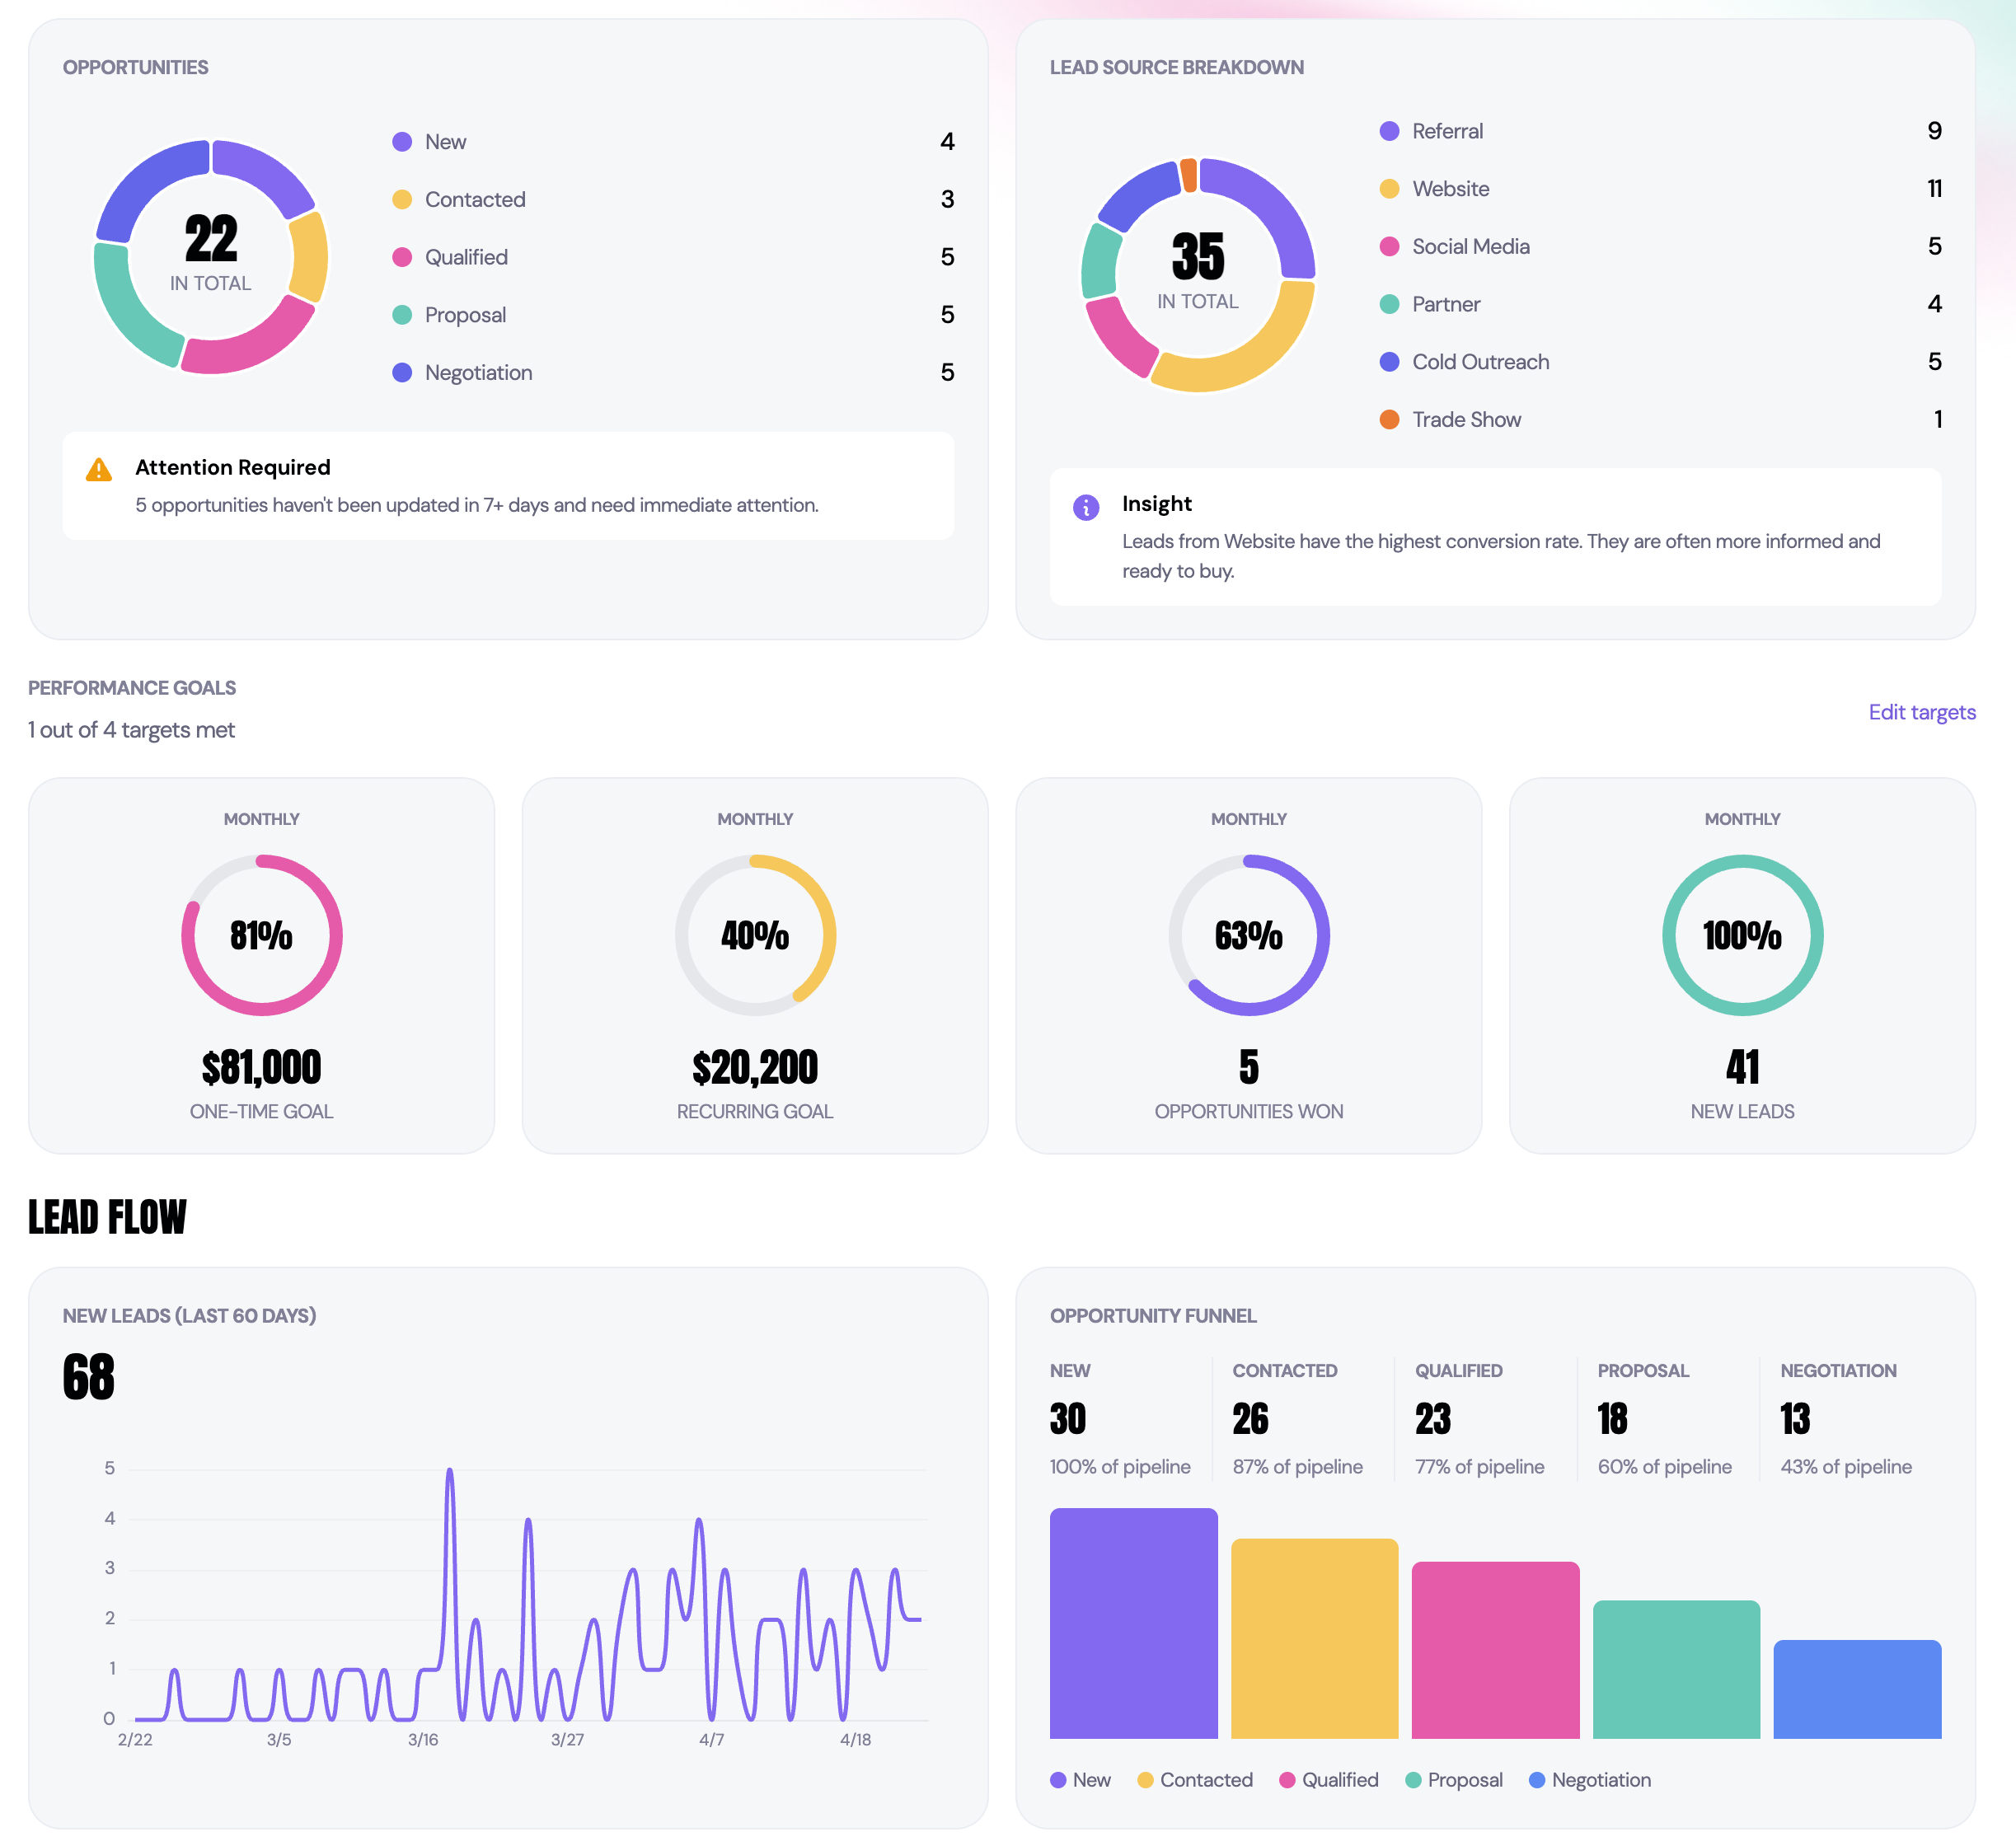The width and height of the screenshot is (2016, 1846).
Task: Click the Negotiation legend dot in Opportunities
Action: [x=402, y=373]
